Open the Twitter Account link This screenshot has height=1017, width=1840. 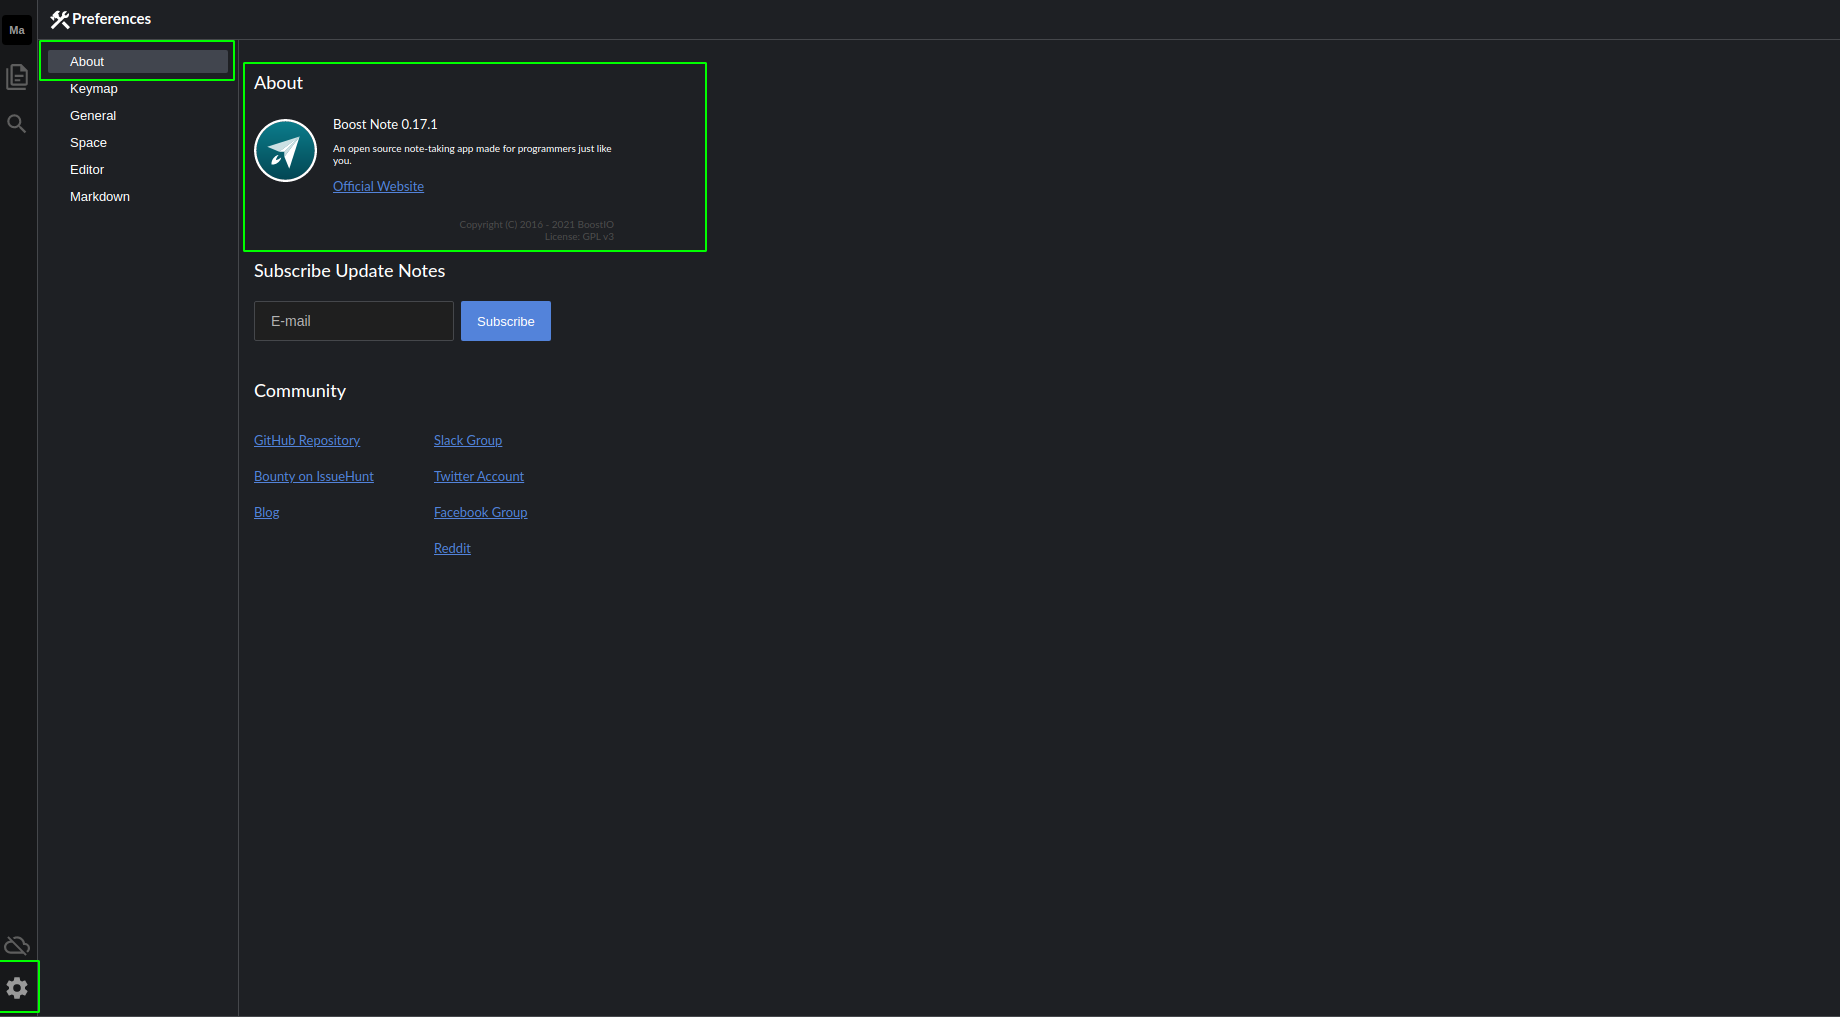pyautogui.click(x=479, y=476)
